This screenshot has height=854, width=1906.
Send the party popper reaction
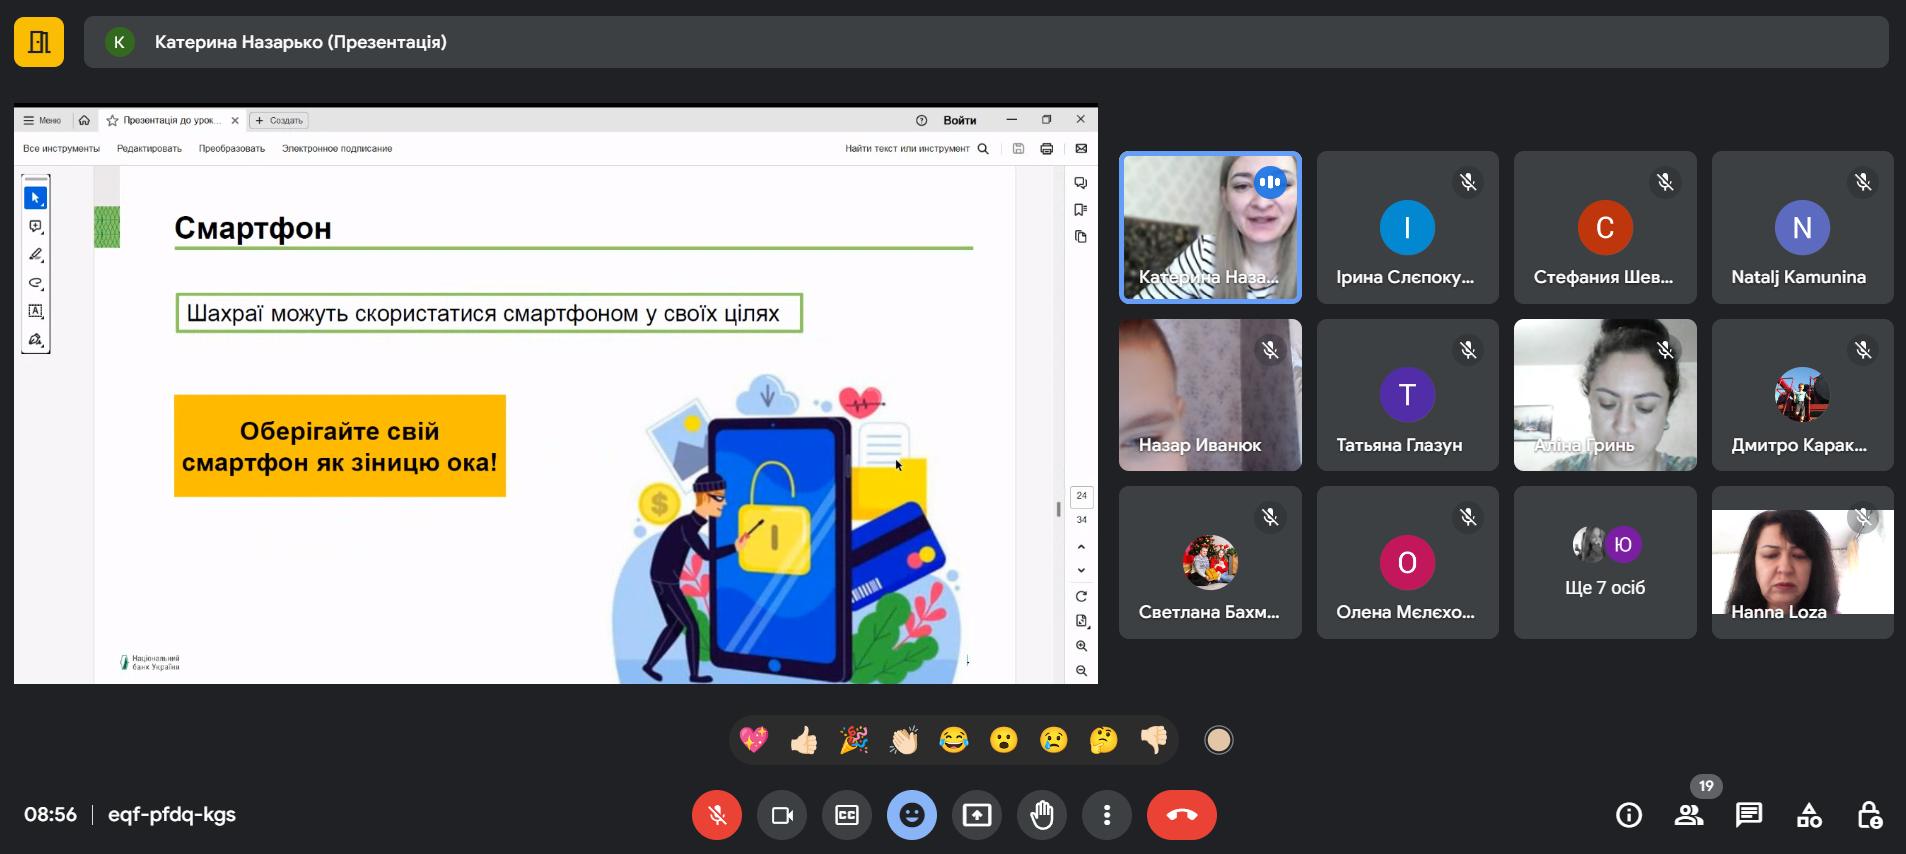click(x=854, y=740)
